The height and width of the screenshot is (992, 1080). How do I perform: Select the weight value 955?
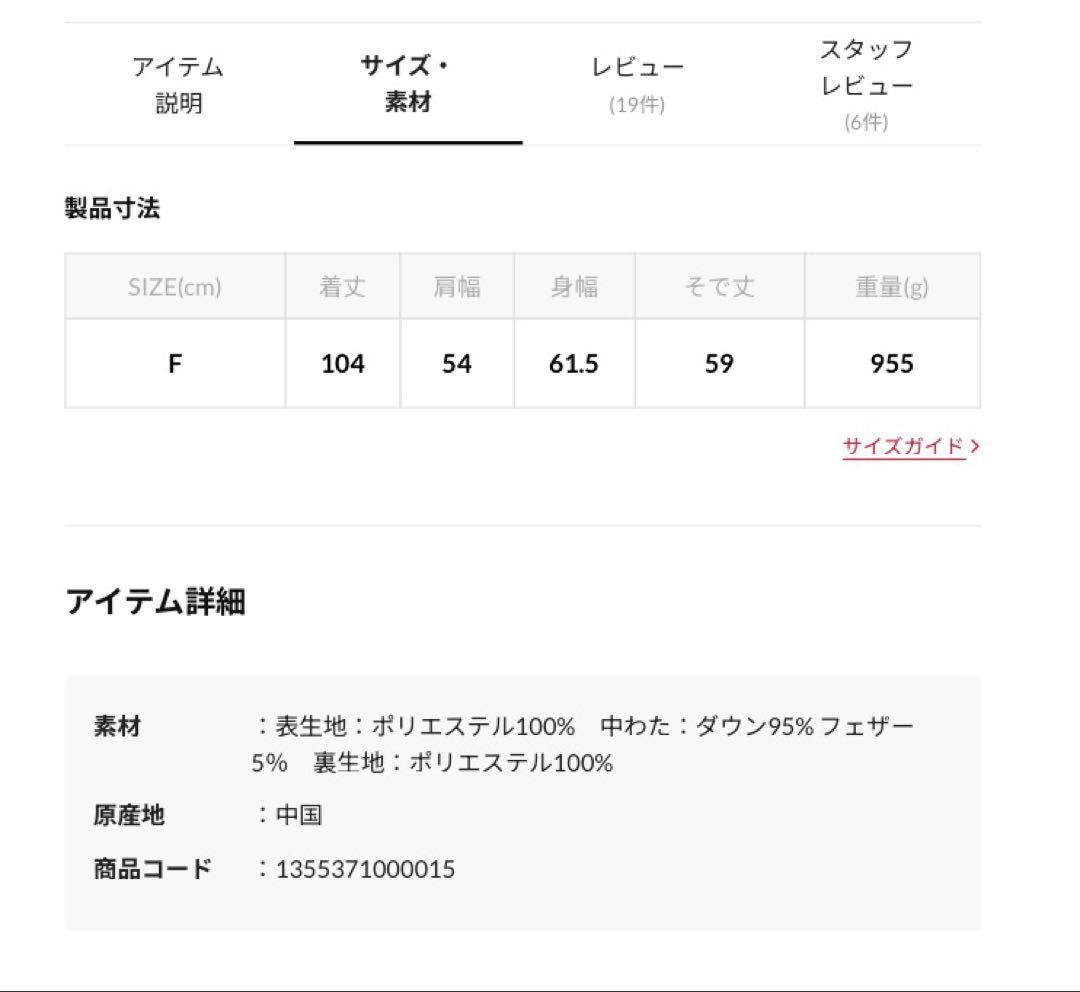tap(889, 364)
